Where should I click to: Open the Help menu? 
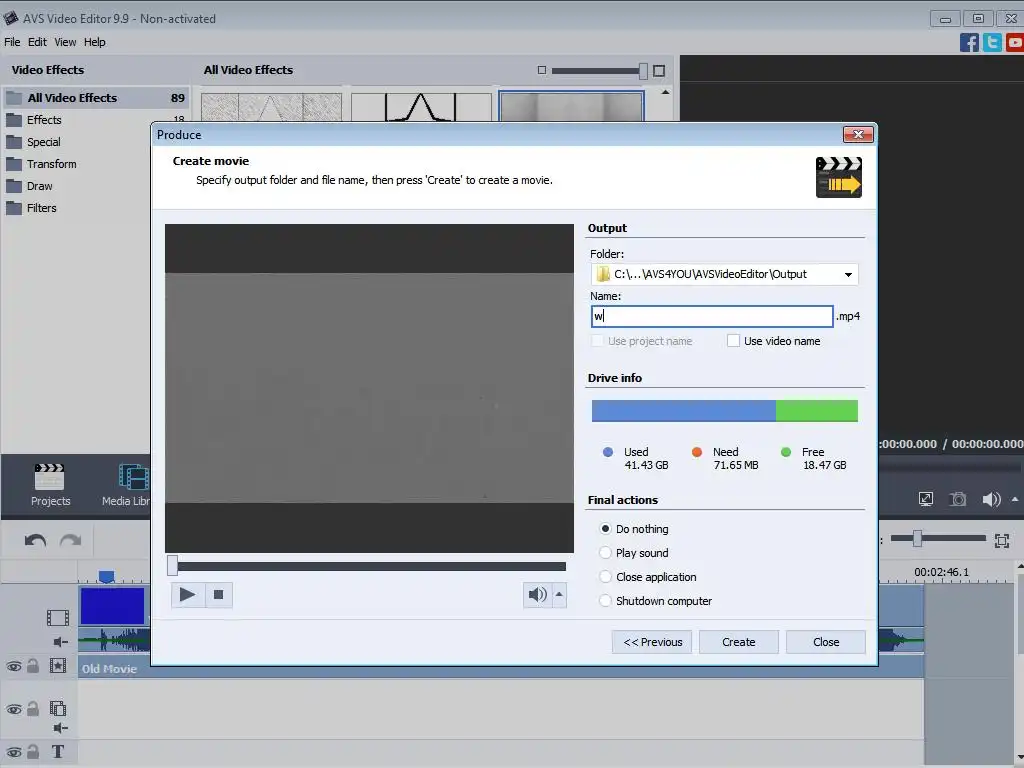click(95, 42)
